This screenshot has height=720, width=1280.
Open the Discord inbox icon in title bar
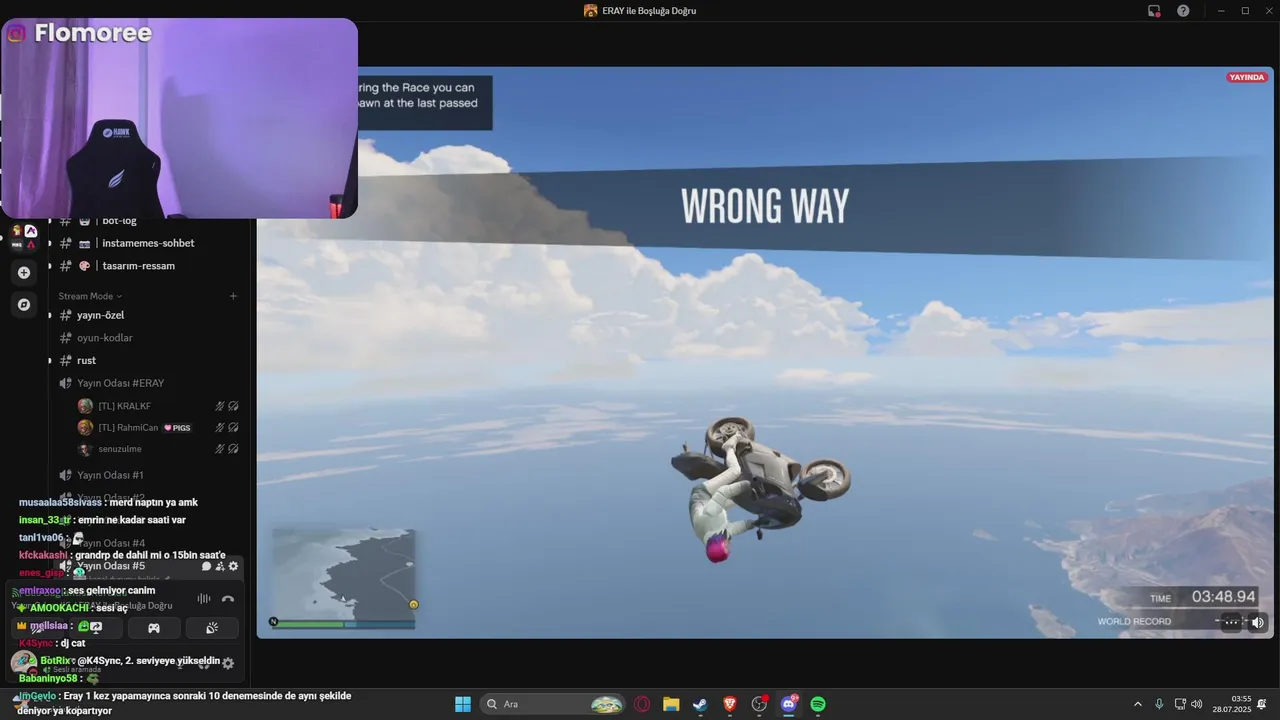click(1154, 11)
